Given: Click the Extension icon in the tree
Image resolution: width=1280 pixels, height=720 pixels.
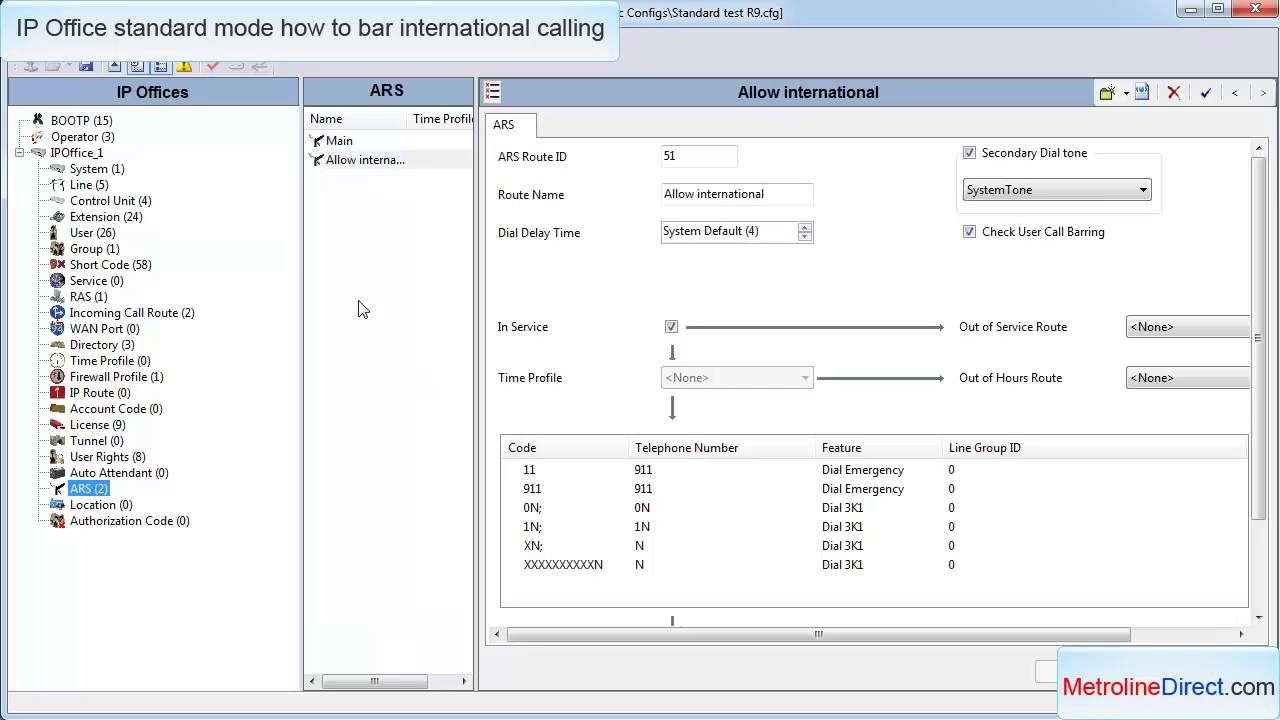Looking at the screenshot, I should tap(57, 217).
